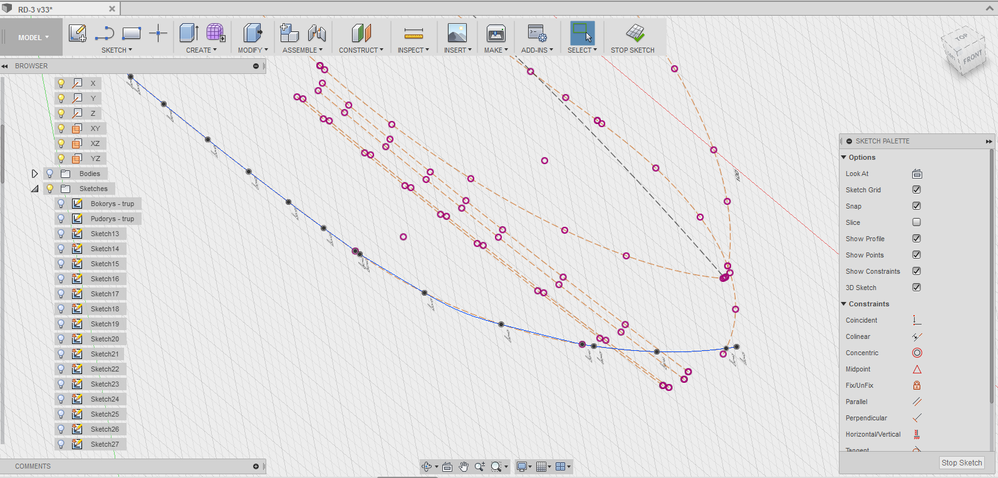Click the Coincident constraint icon
Image resolution: width=998 pixels, height=478 pixels.
pyautogui.click(x=917, y=320)
